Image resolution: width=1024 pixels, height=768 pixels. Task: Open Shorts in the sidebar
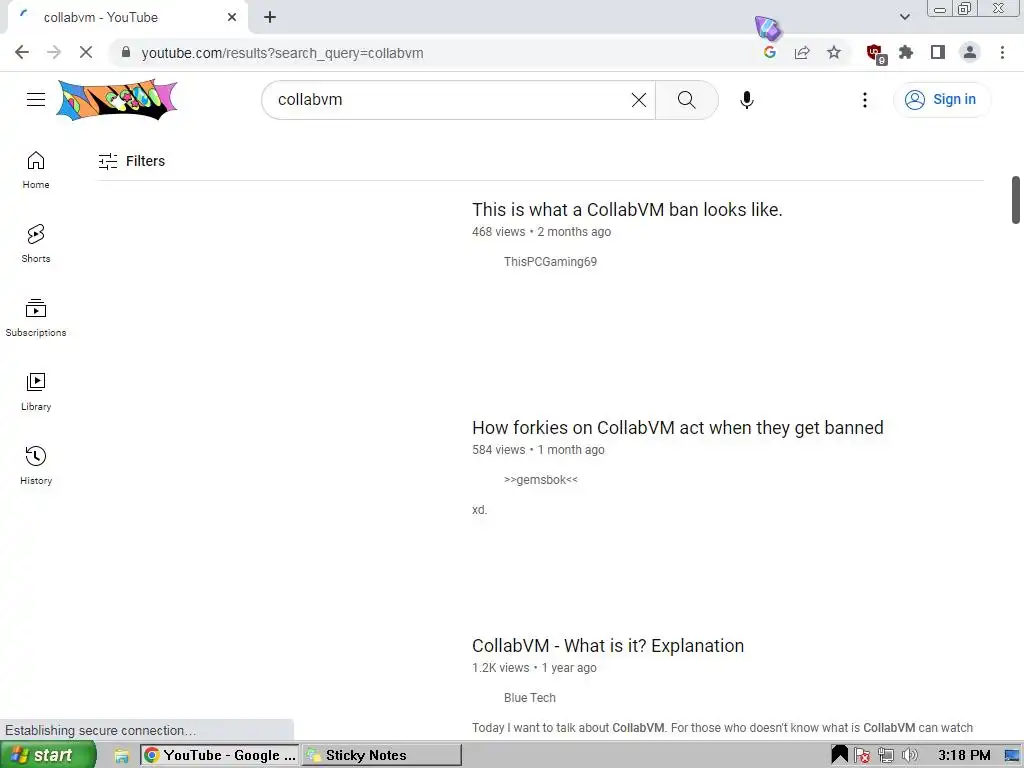(36, 244)
